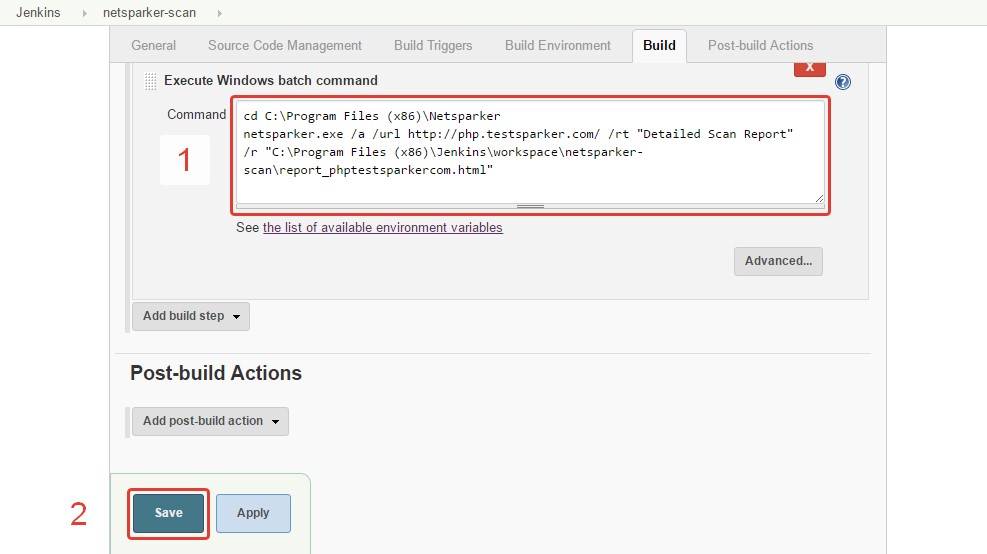
Task: Delete build step with red X button
Action: [x=809, y=68]
